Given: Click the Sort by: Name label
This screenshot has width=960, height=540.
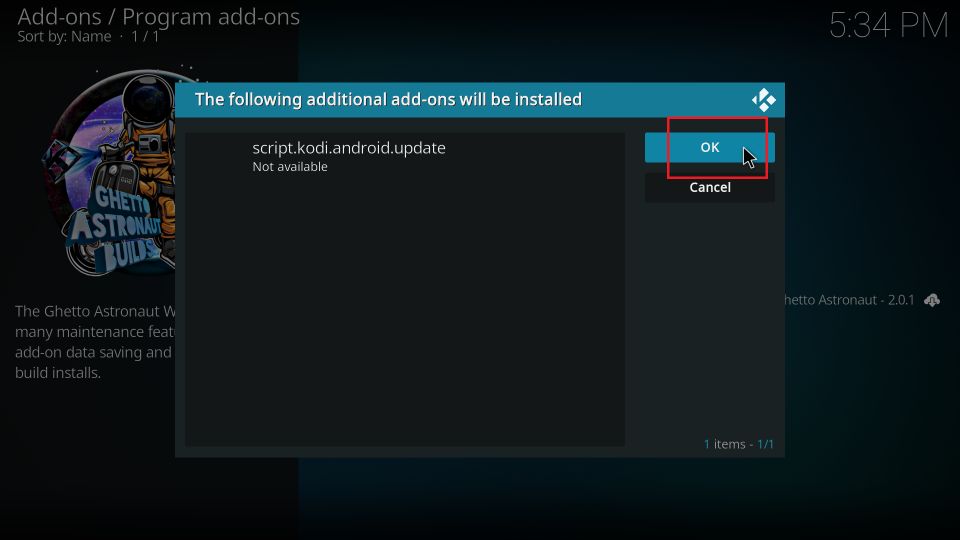Looking at the screenshot, I should pyautogui.click(x=64, y=37).
